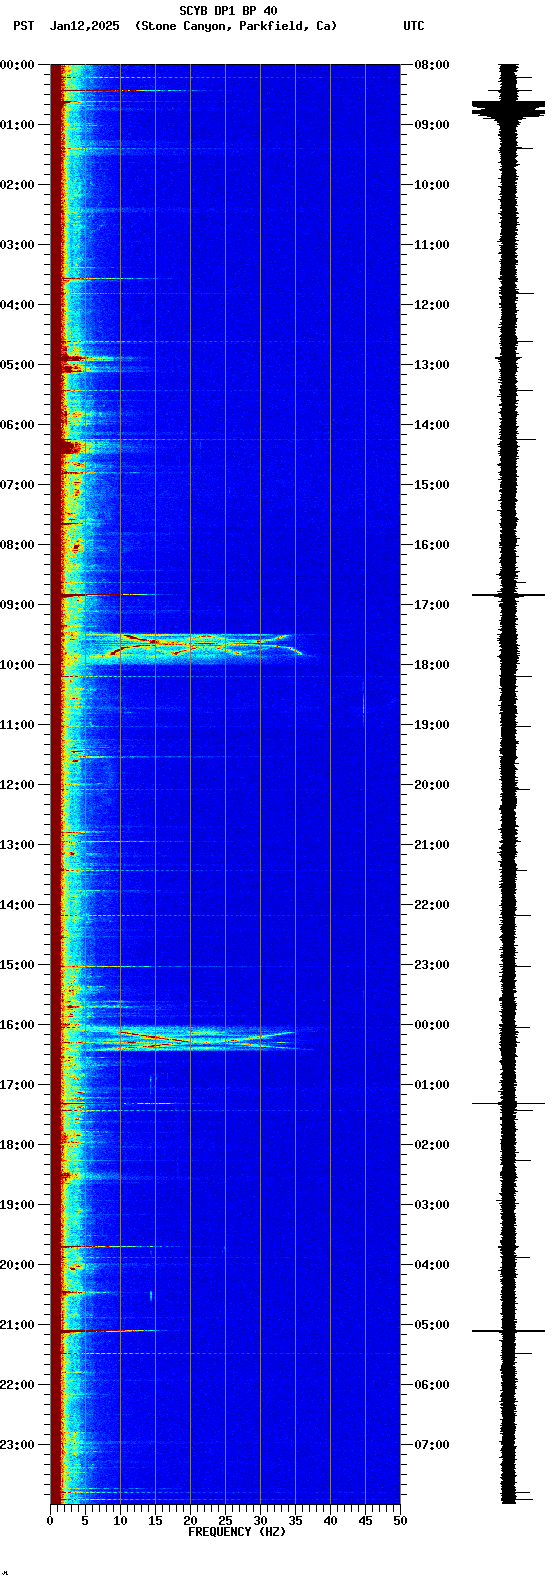Click '01:00' on the left PST axis
The width and height of the screenshot is (552, 1584).
(17, 125)
